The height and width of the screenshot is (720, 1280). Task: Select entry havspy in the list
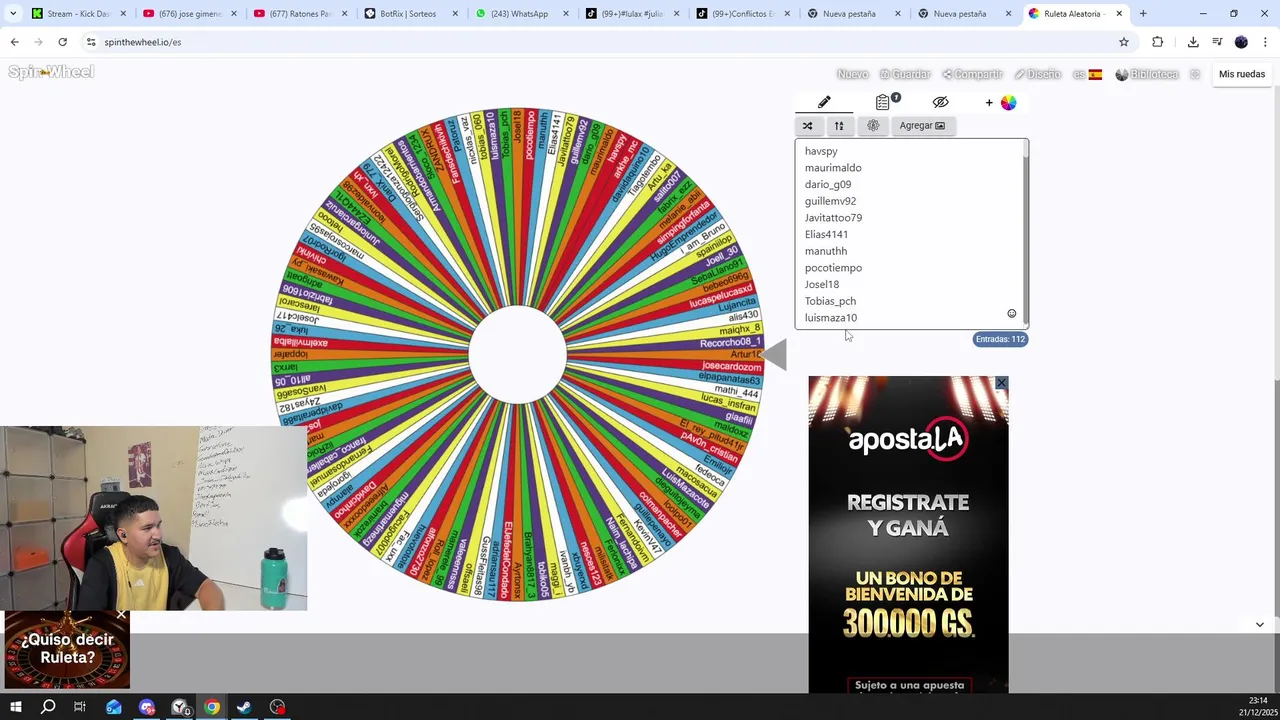[x=821, y=151]
